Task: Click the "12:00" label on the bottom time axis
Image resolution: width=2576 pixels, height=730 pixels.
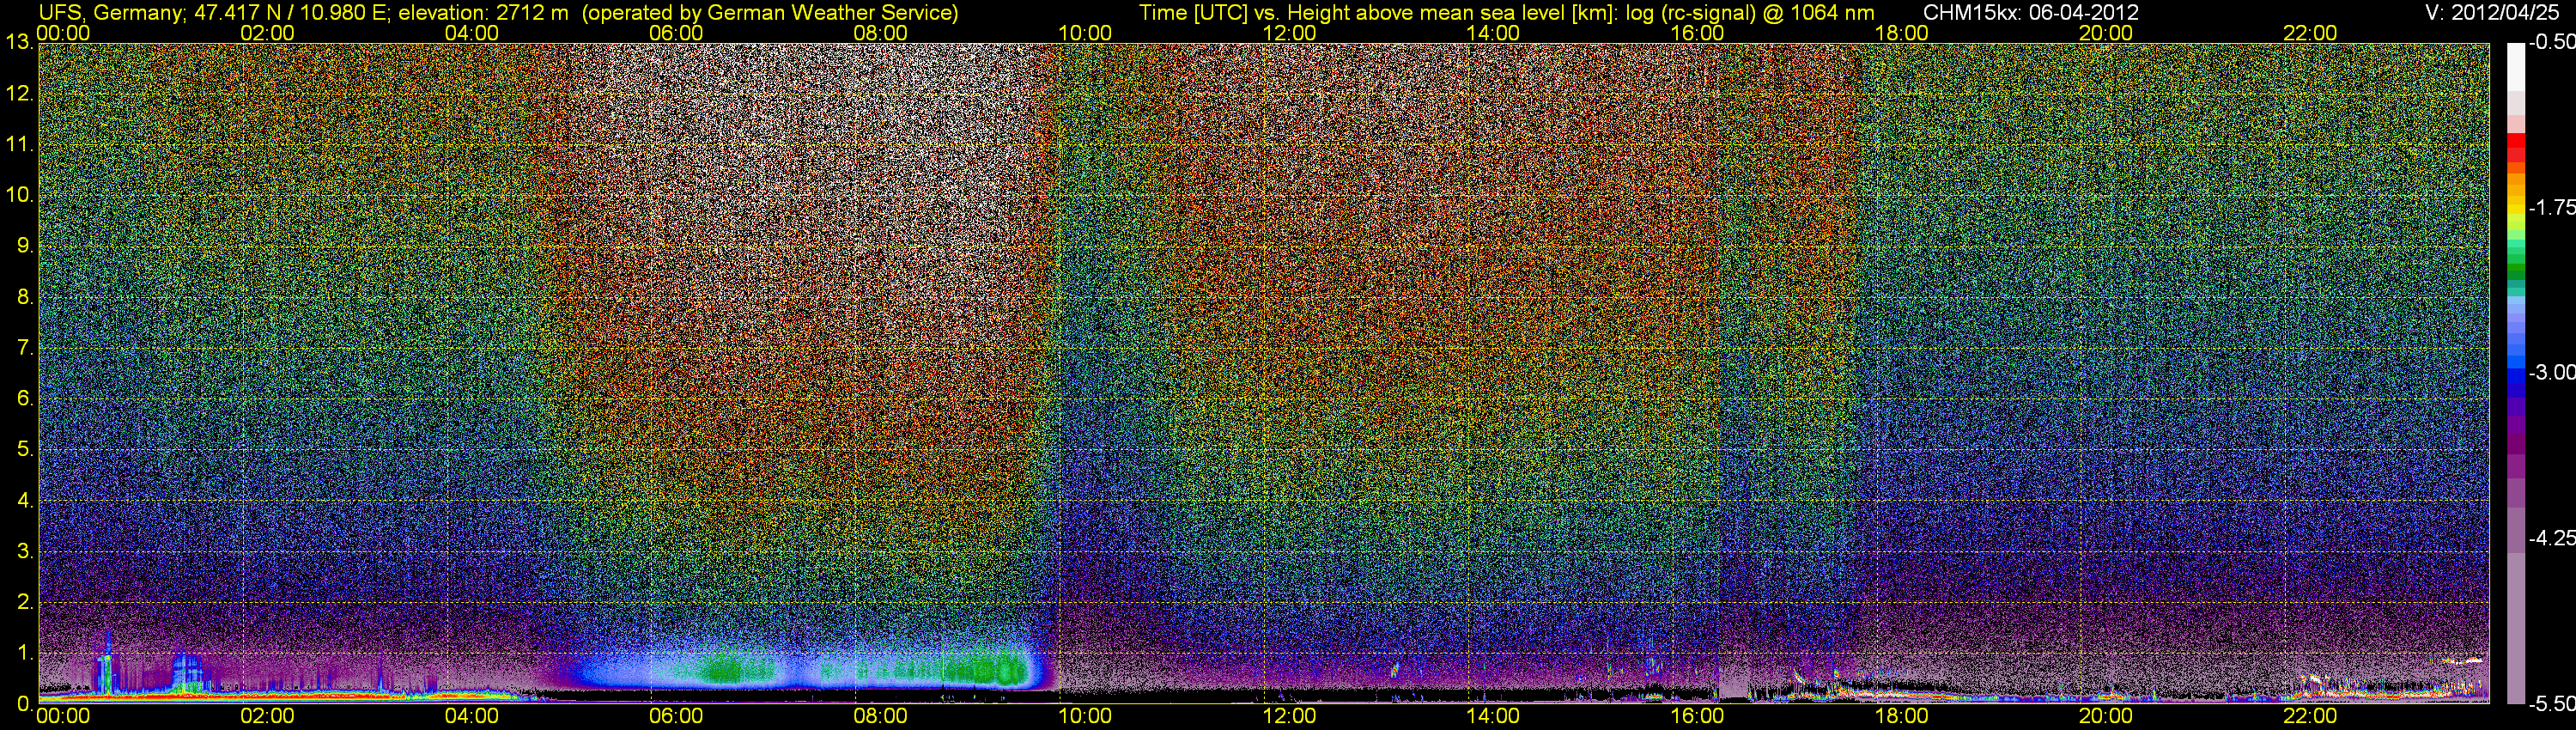Action: point(1289,716)
